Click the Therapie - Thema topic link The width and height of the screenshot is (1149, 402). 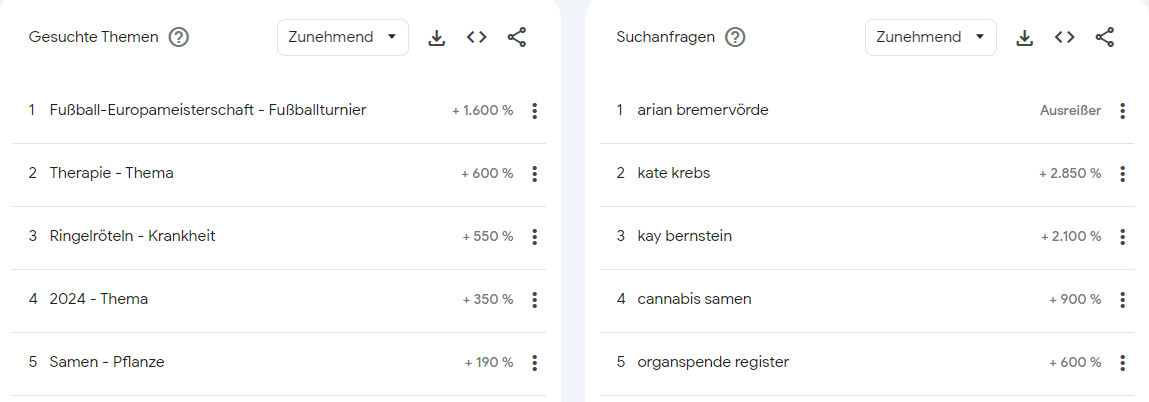111,174
